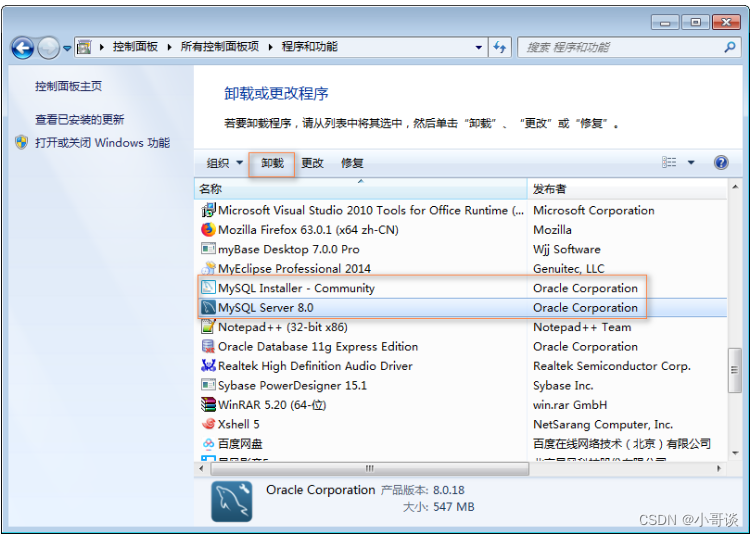Click shield icon beside Windows 功能 link
The height and width of the screenshot is (537, 754).
pos(22,142)
